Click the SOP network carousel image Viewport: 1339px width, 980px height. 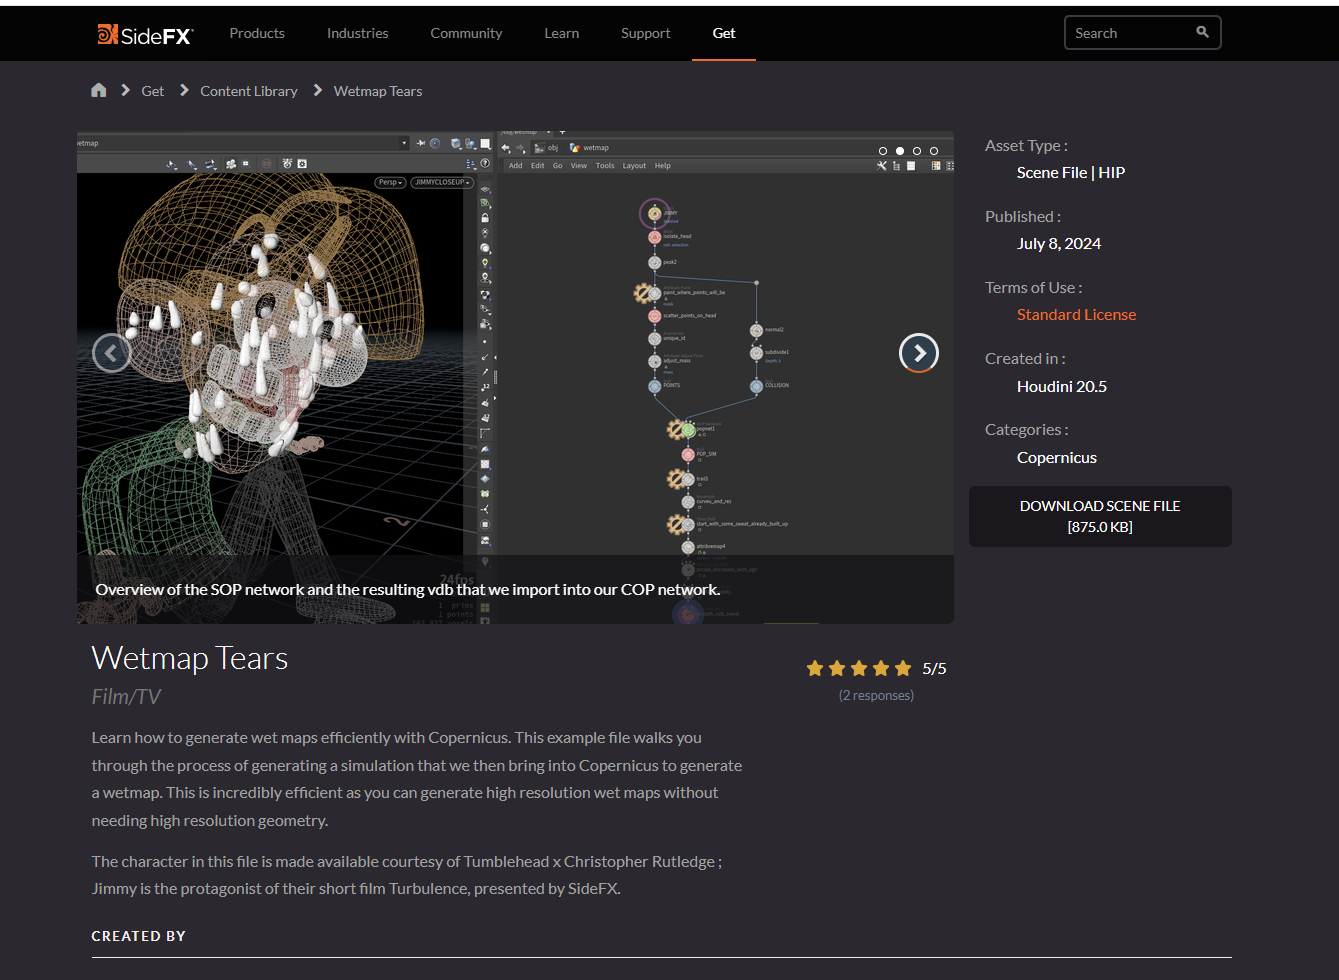coord(515,377)
